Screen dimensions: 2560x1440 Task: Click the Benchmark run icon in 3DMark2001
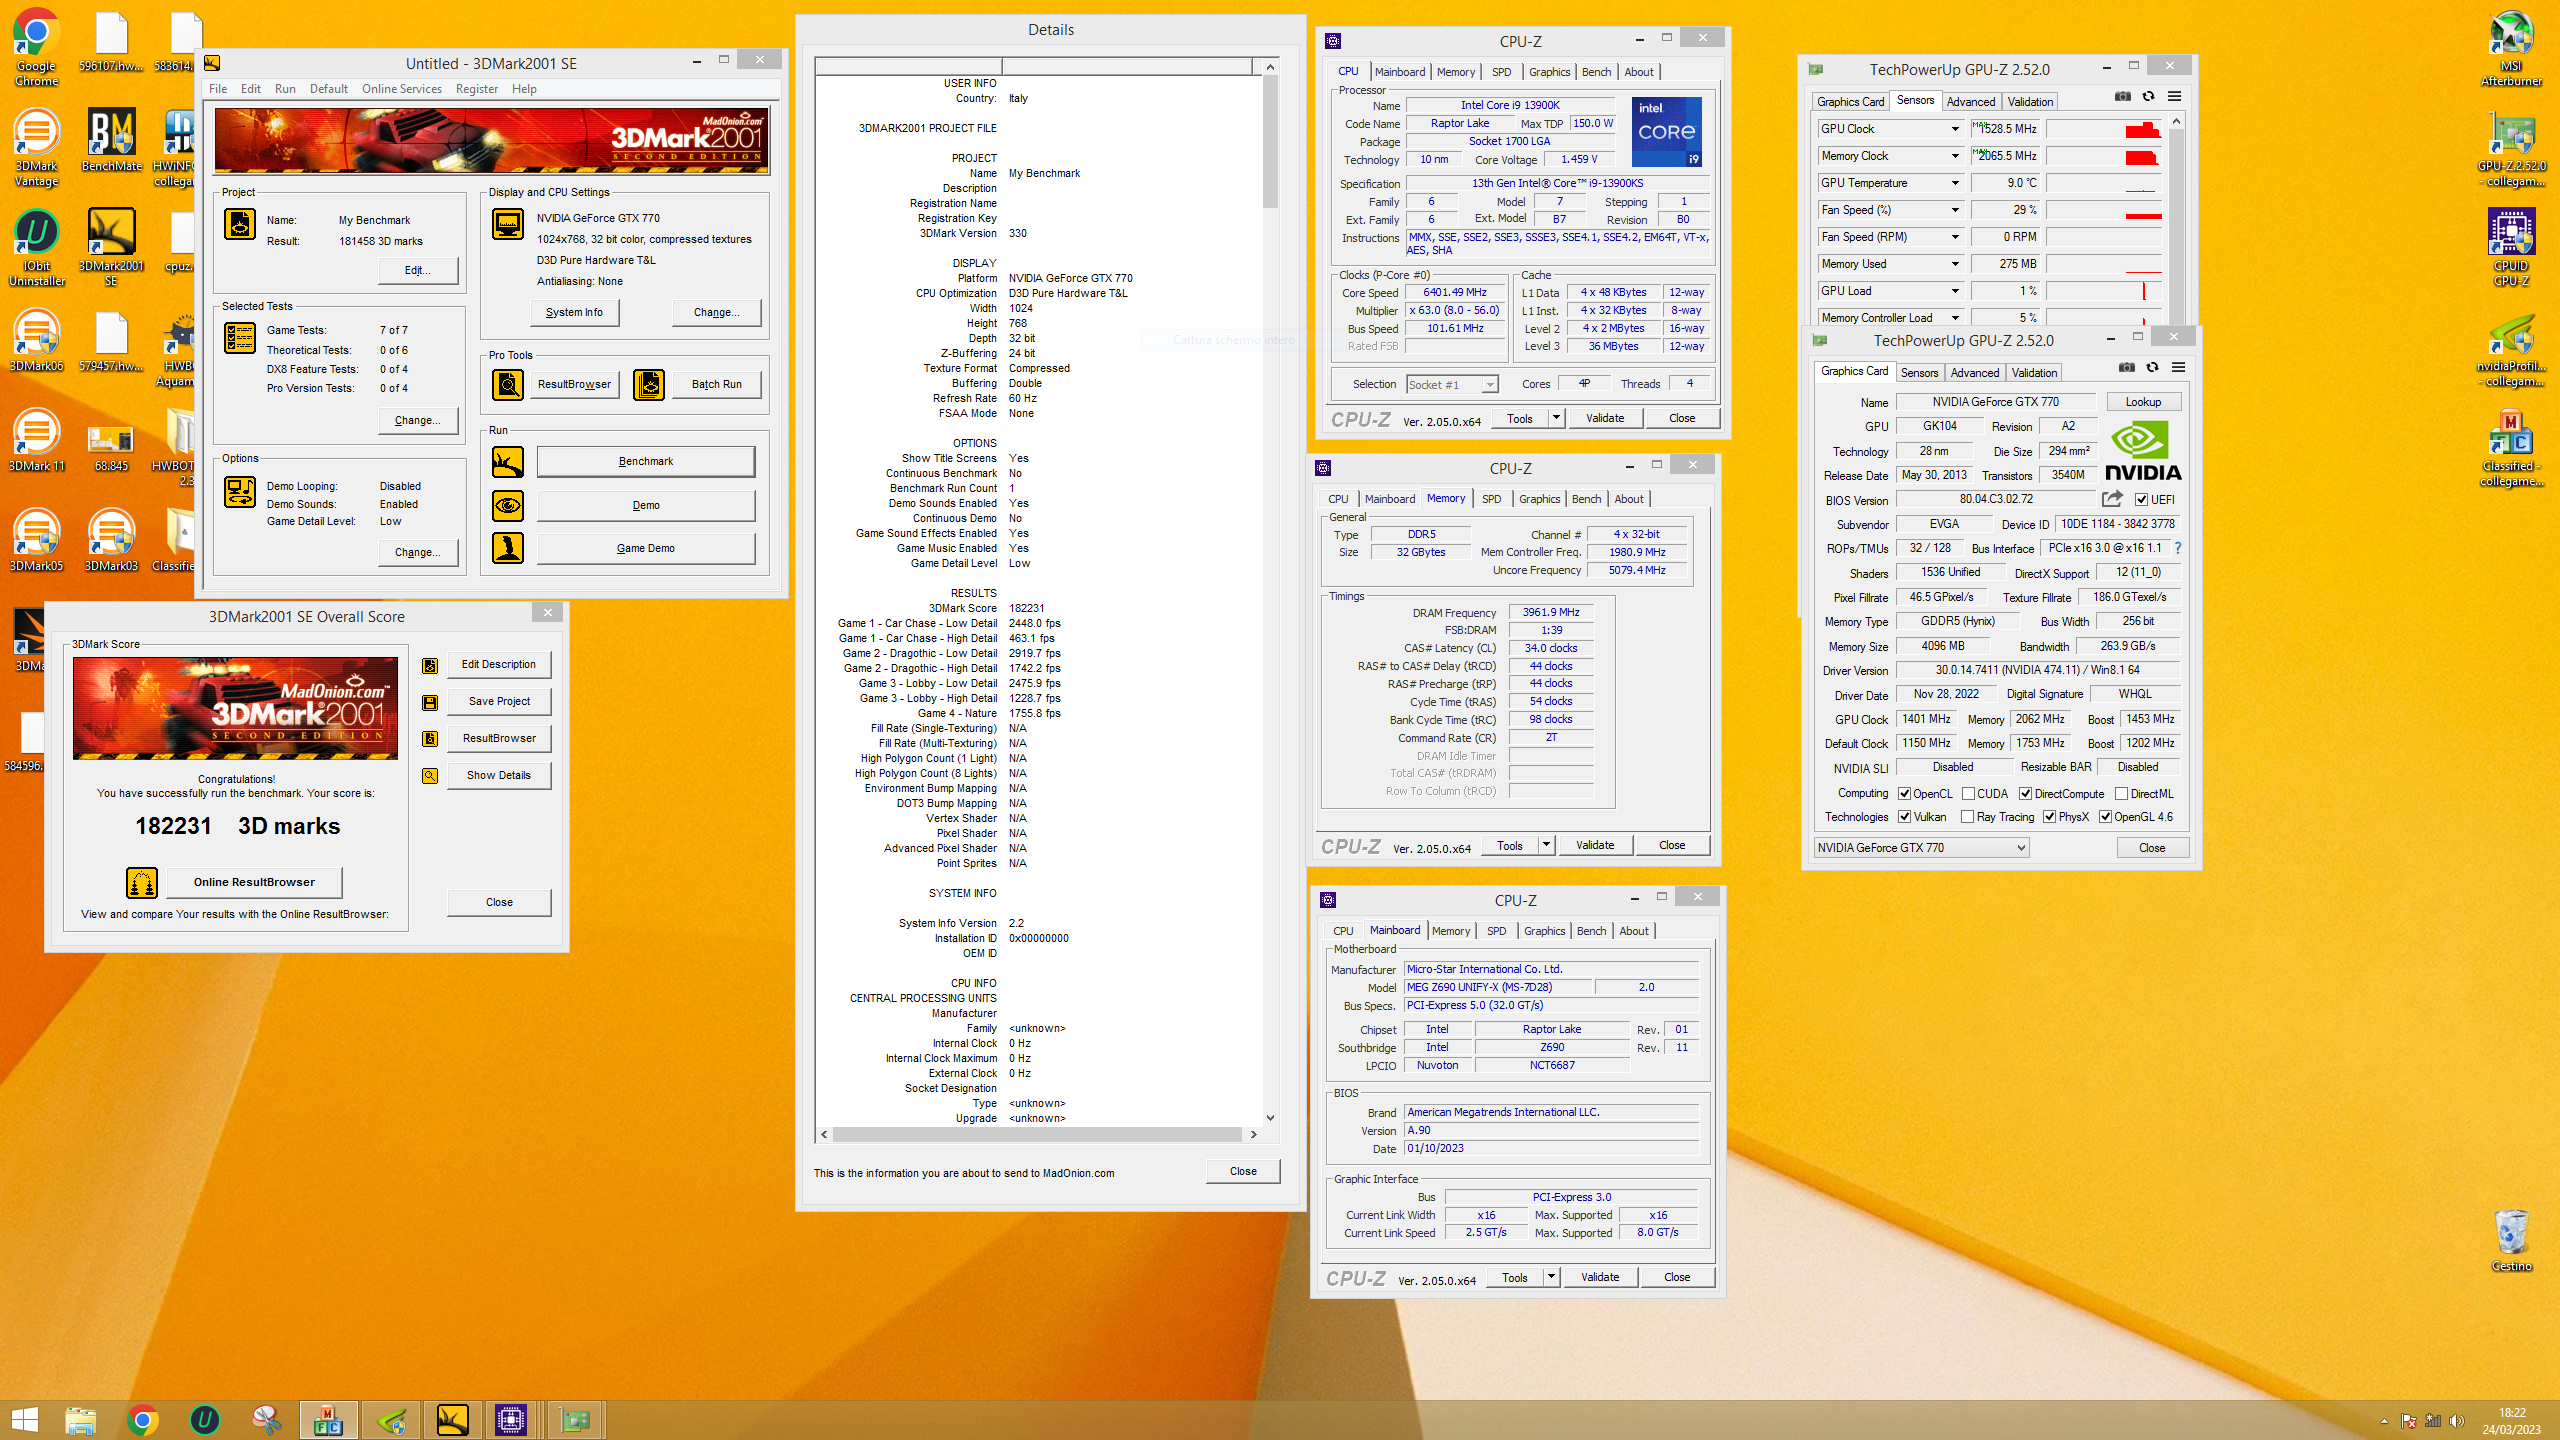pos(508,462)
